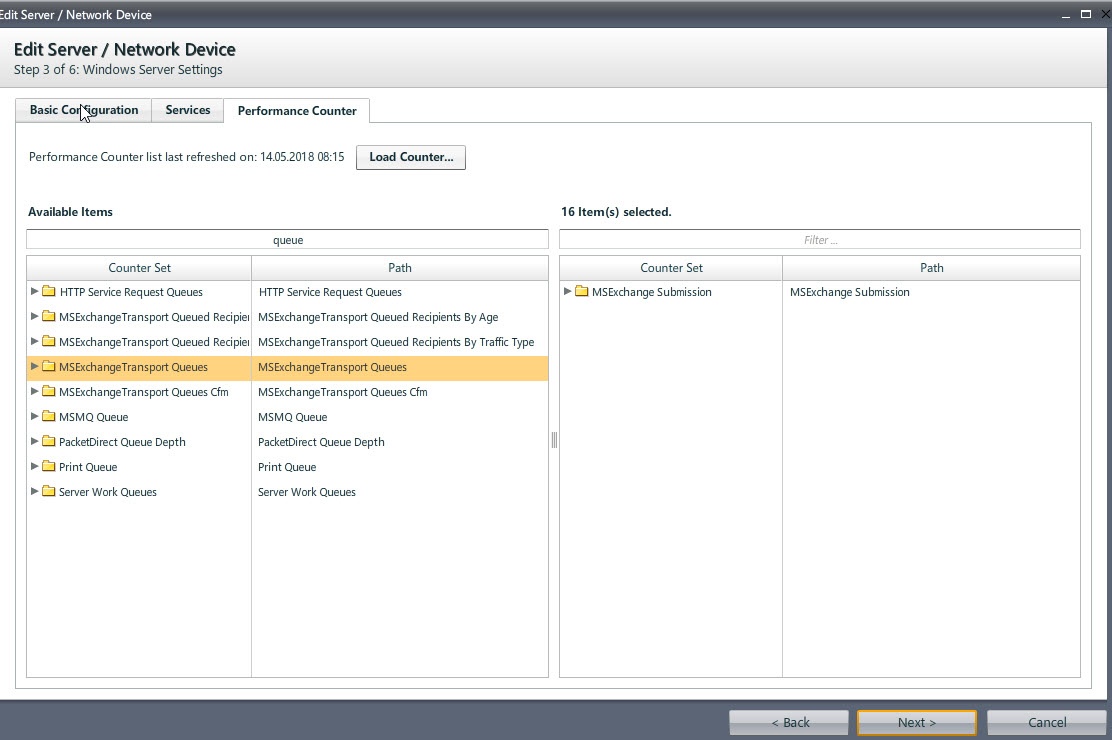The image size is (1112, 740).
Task: Click the Print Queue folder icon
Action: click(x=48, y=467)
